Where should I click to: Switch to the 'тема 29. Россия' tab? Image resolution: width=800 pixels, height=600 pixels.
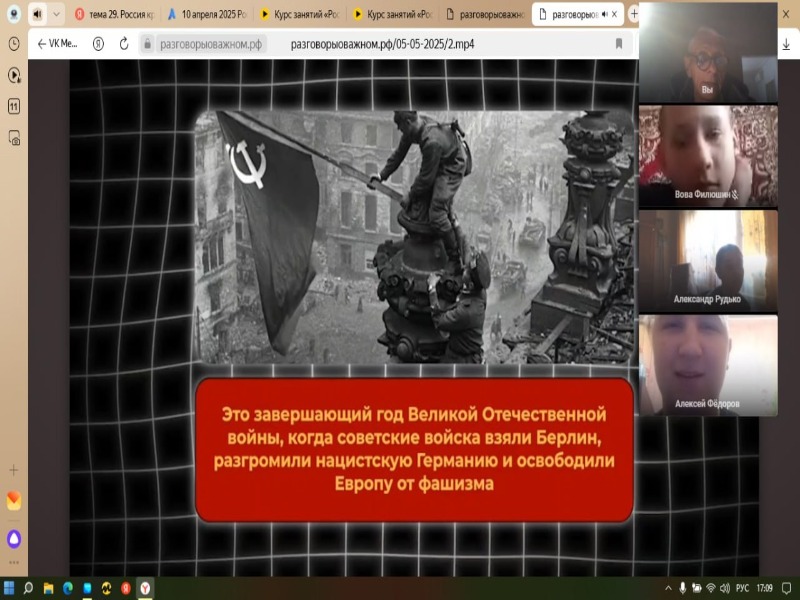tap(115, 14)
